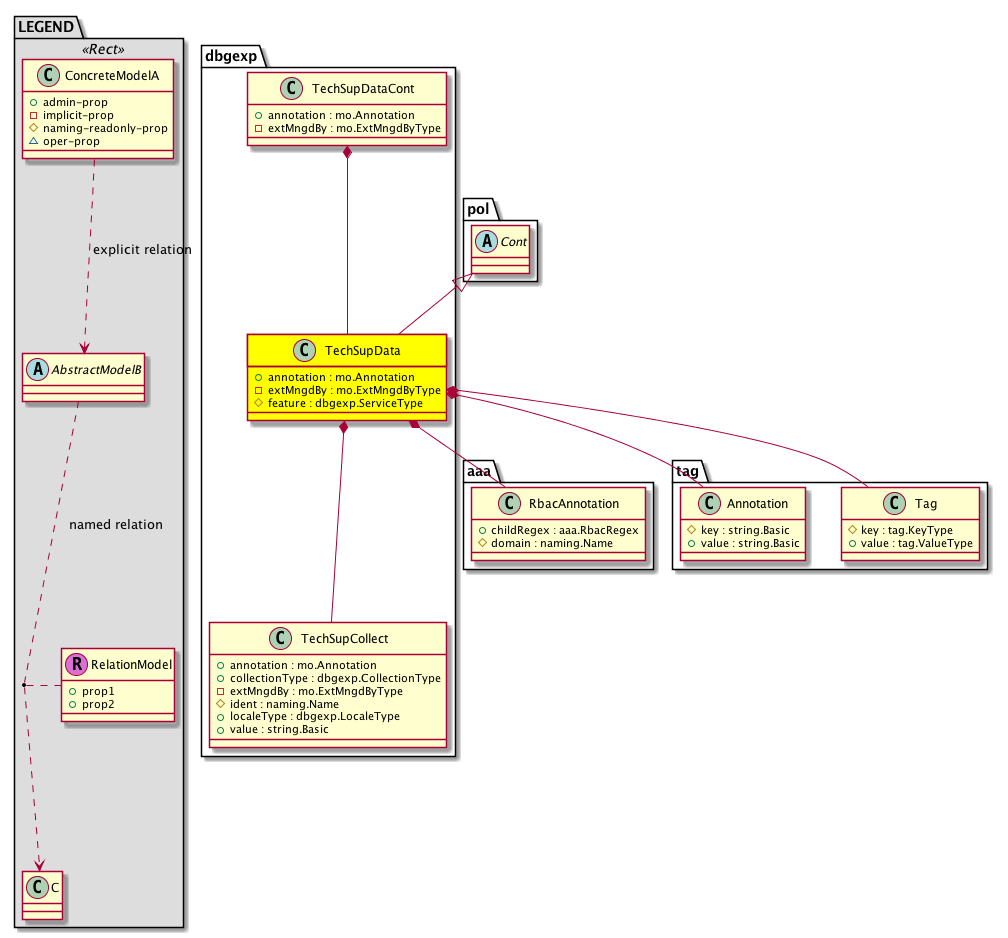
Task: Click the TechSupCollect class circle icon
Action: pos(280,638)
